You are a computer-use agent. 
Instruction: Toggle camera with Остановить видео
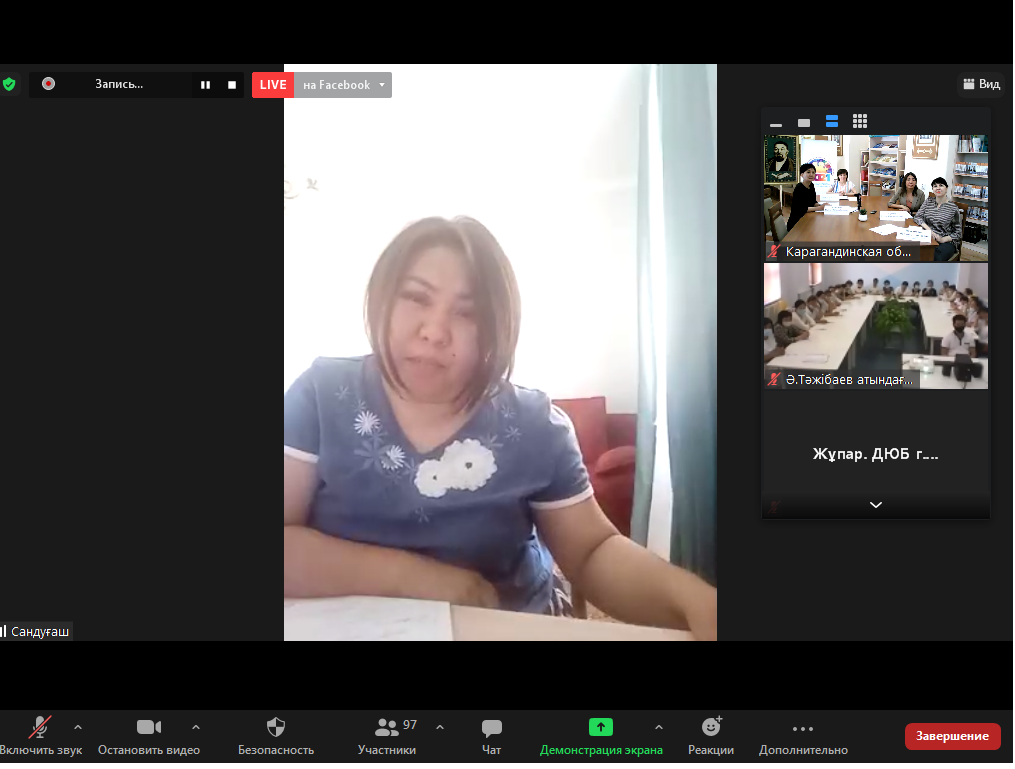(149, 736)
